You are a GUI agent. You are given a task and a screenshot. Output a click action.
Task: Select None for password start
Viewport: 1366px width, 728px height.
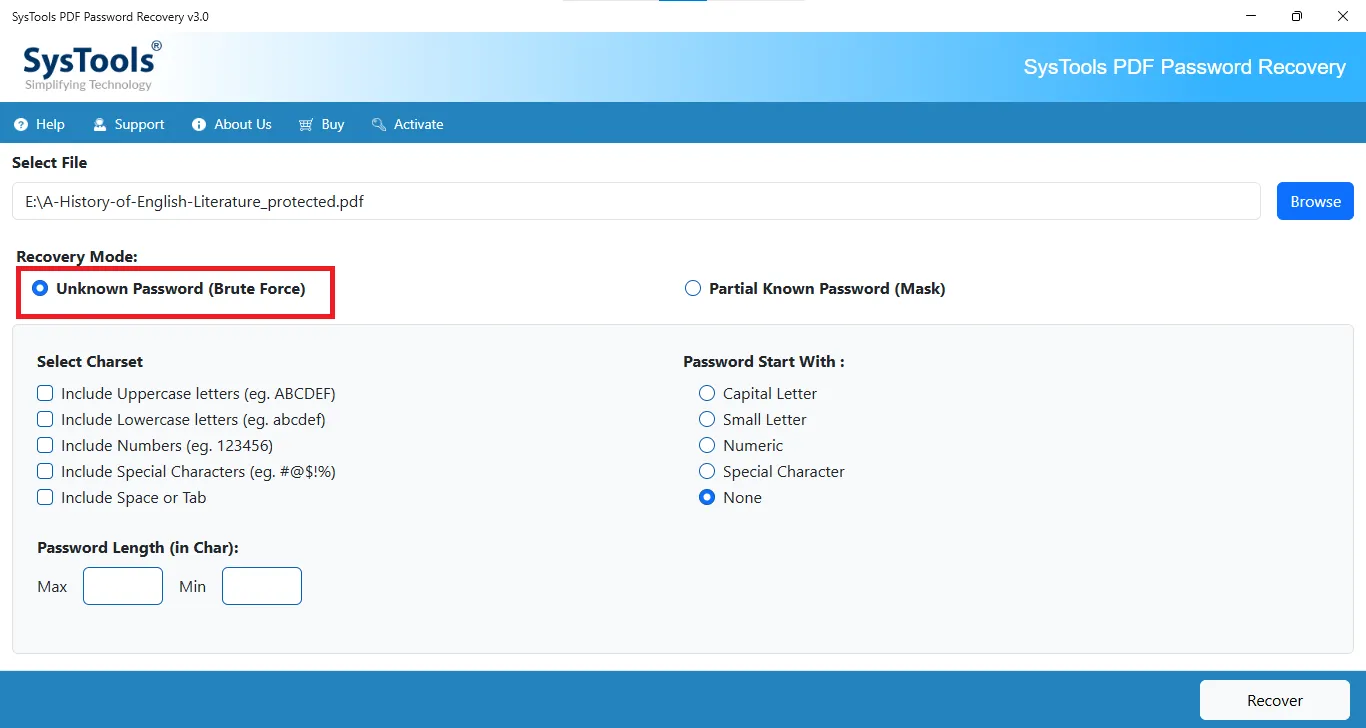tap(707, 497)
